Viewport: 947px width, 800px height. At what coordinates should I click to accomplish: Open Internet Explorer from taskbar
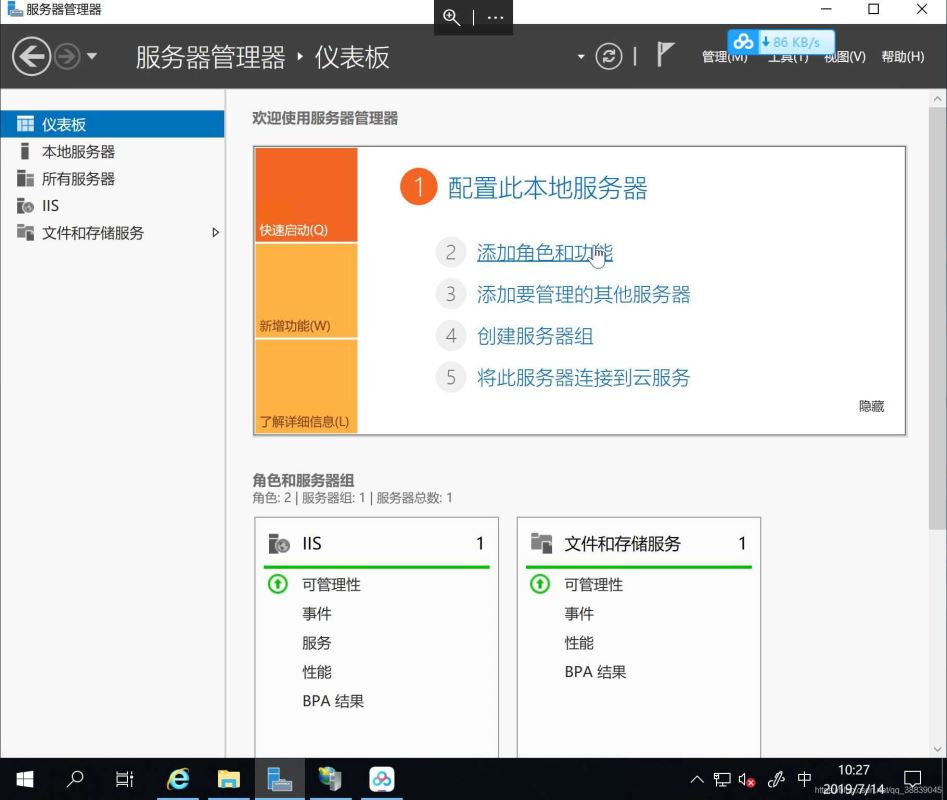[179, 779]
